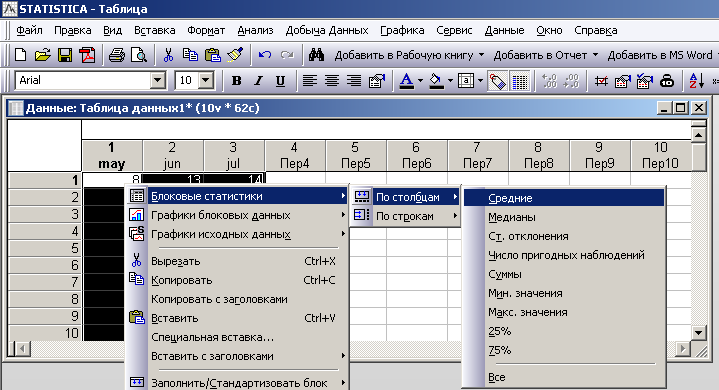Select Средние in column statistics submenu

(x=564, y=198)
